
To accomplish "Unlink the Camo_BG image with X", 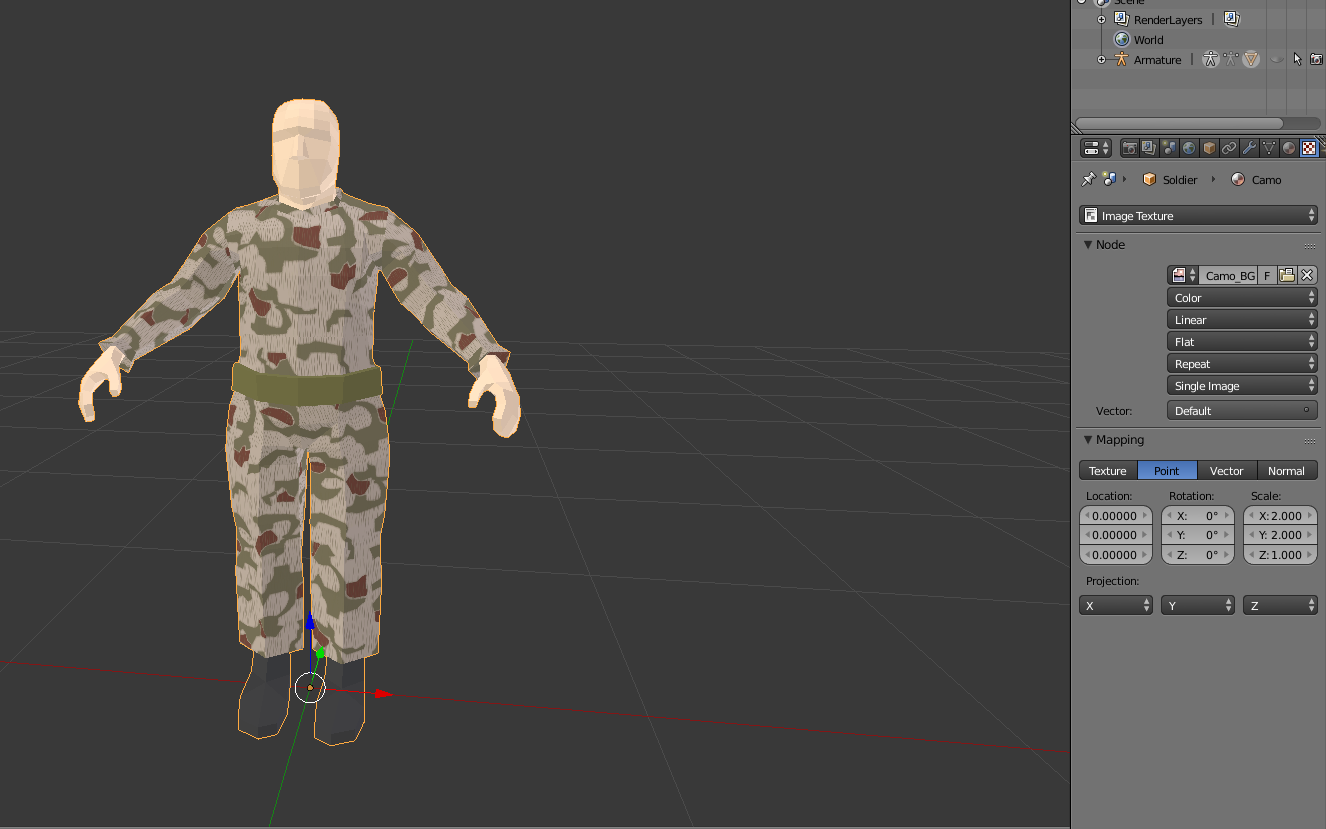I will 1306,275.
